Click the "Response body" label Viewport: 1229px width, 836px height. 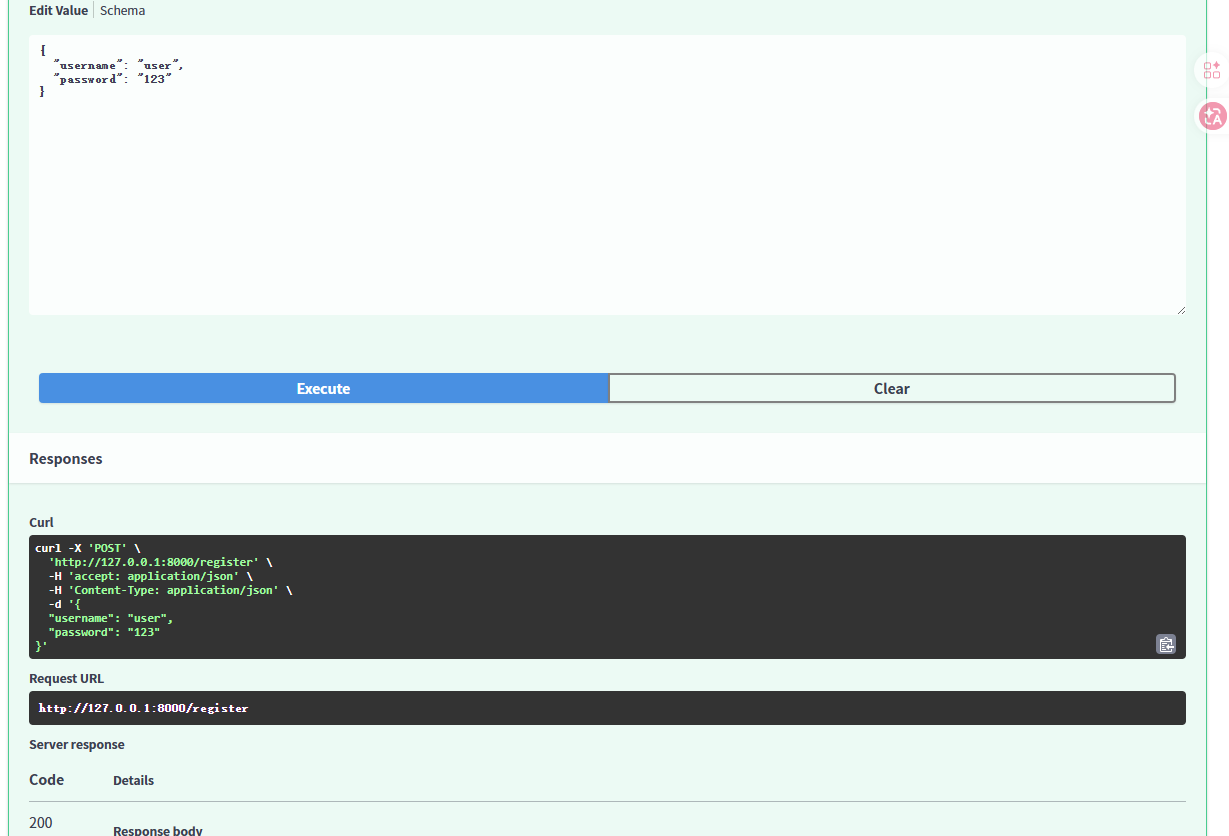click(x=158, y=830)
